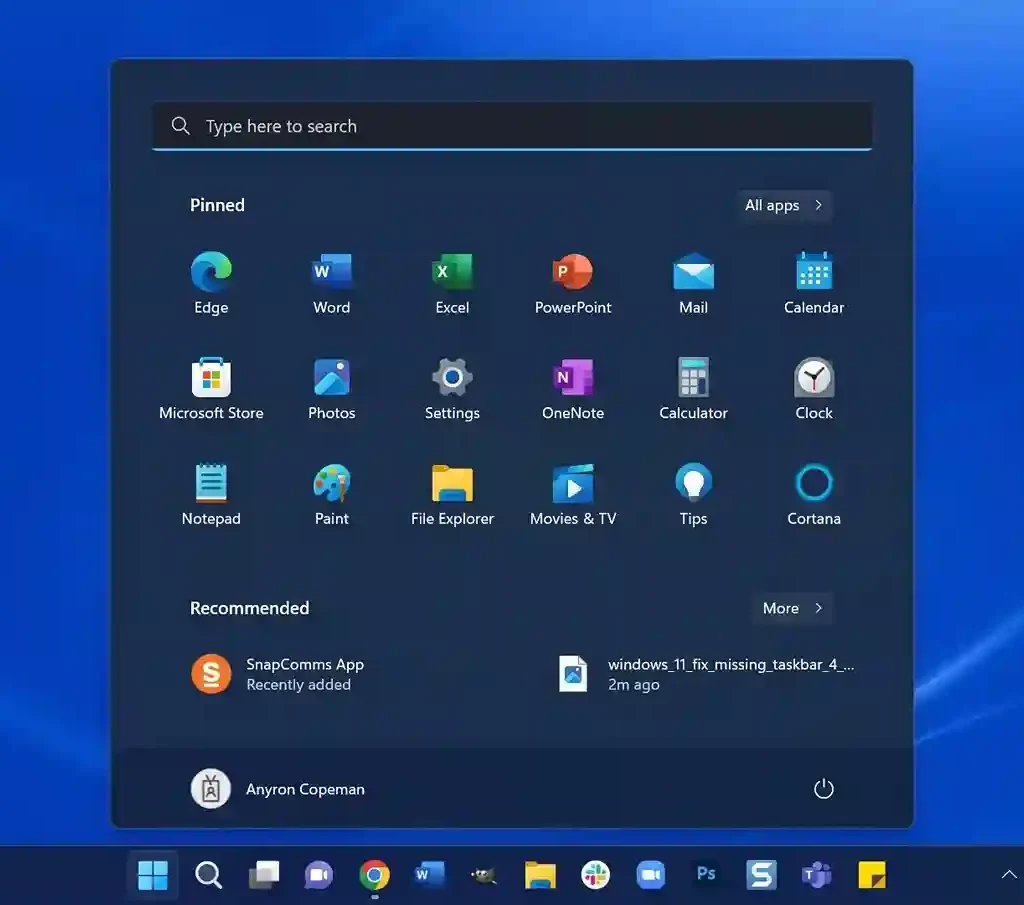Open File Explorer from the Pinned apps
1024x905 pixels.
pos(452,494)
